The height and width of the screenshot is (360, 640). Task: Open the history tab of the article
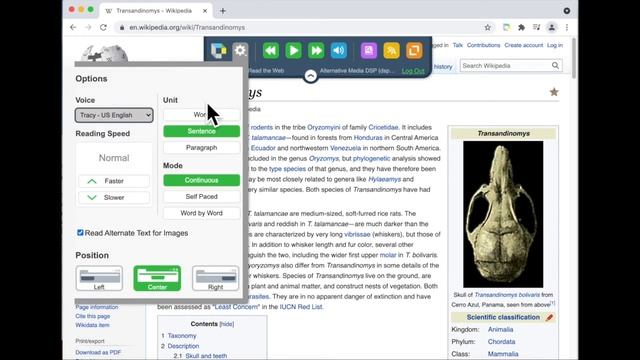point(443,67)
